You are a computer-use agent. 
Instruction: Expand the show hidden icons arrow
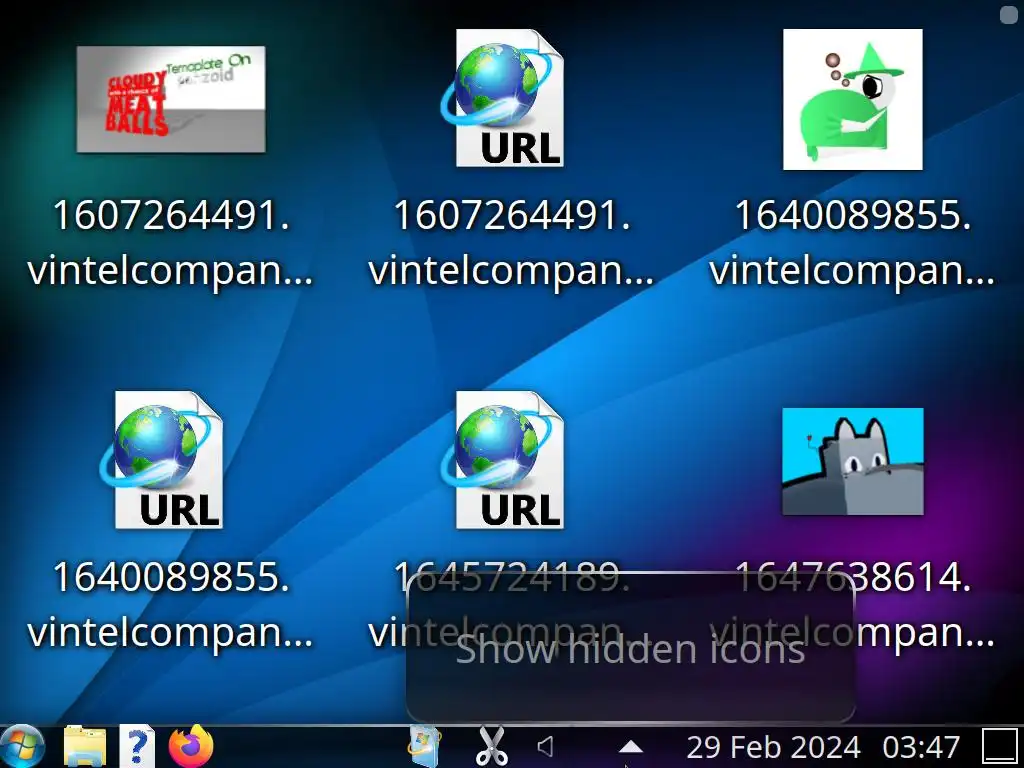630,747
